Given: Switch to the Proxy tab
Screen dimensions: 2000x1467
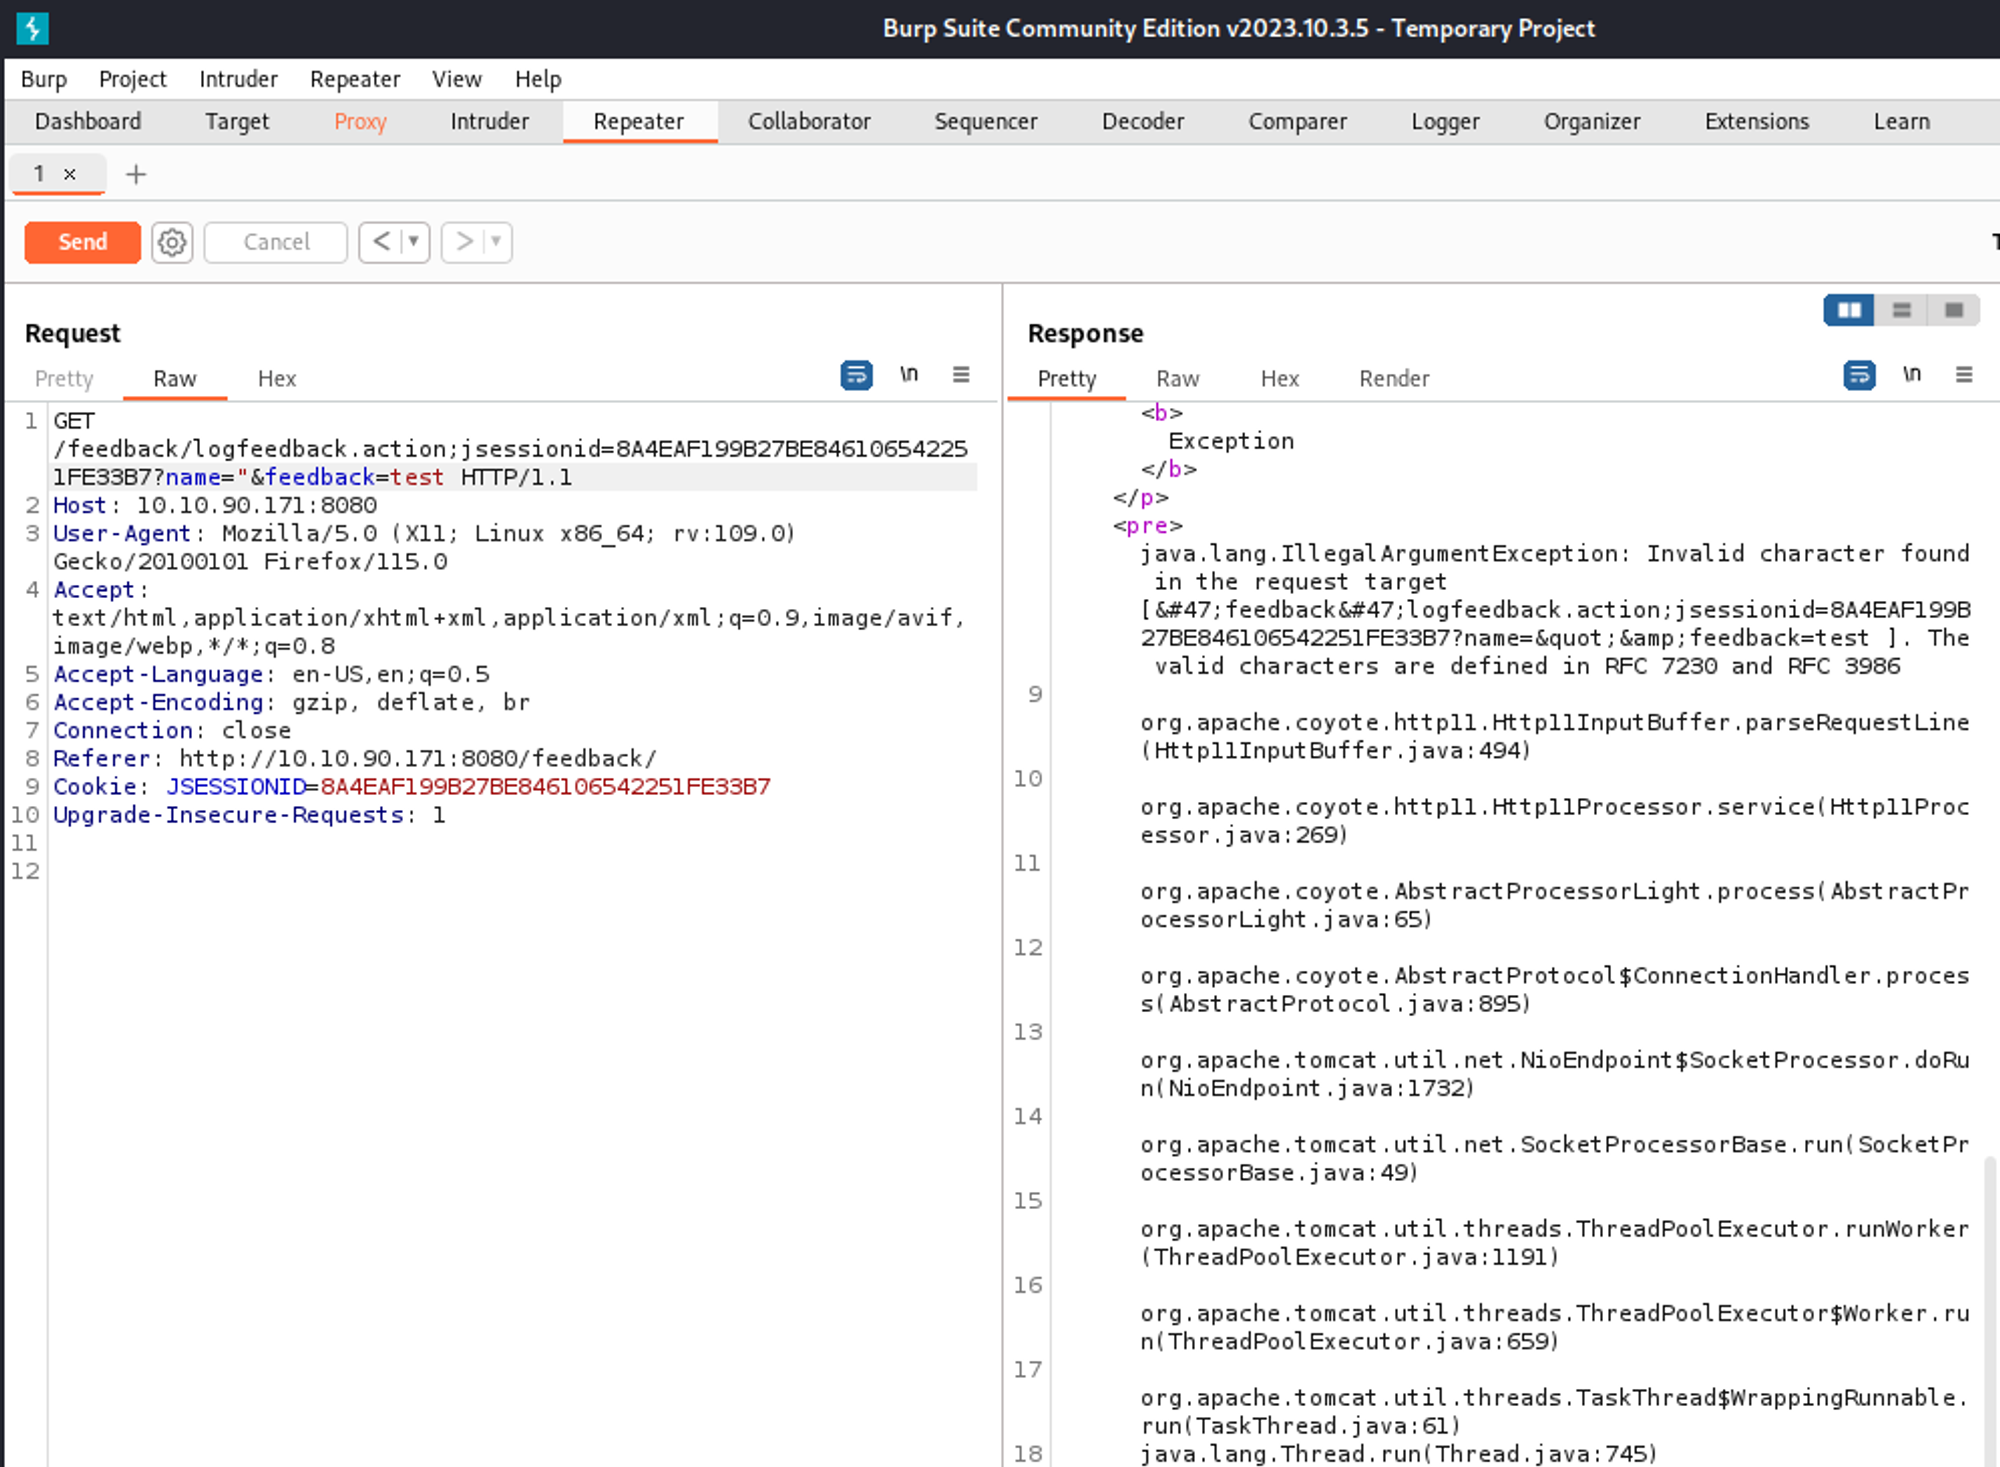Looking at the screenshot, I should point(360,122).
